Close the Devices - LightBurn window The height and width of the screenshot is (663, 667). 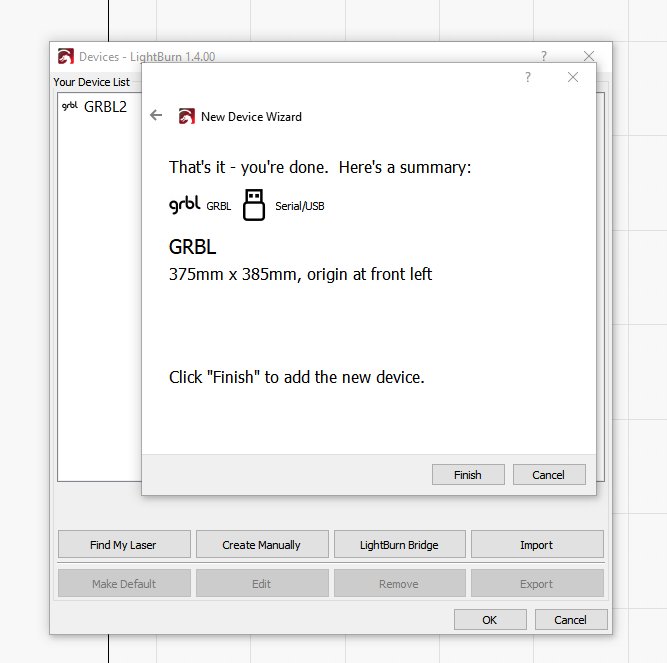tap(589, 56)
